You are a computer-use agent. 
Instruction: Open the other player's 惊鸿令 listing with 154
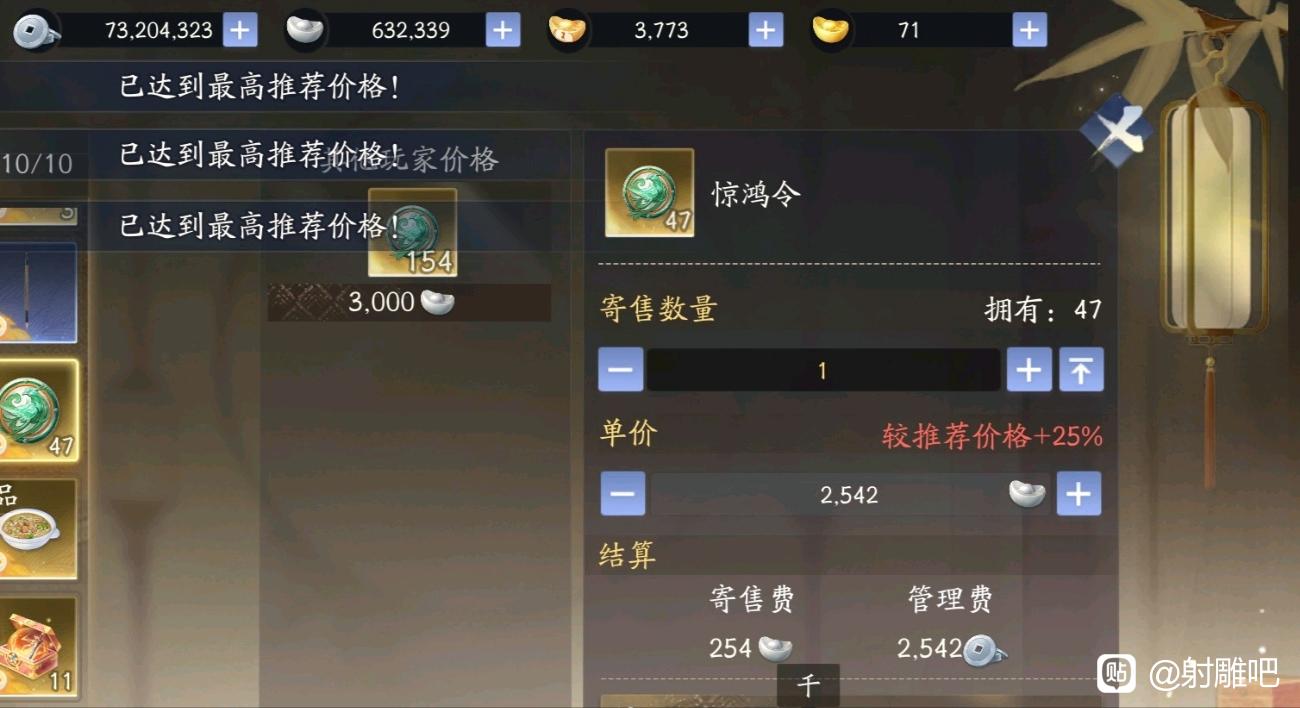[412, 233]
